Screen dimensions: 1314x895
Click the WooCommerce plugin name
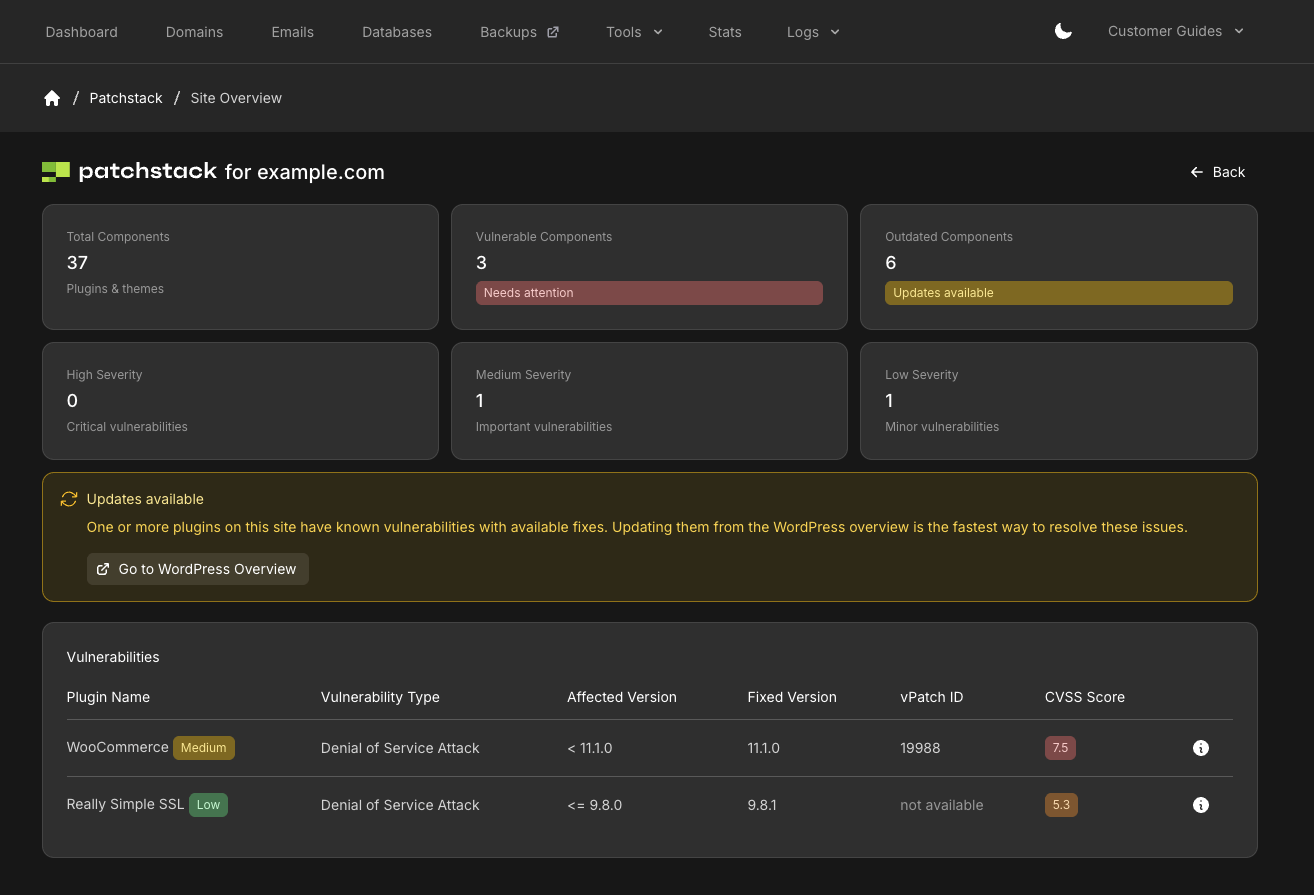pos(118,747)
